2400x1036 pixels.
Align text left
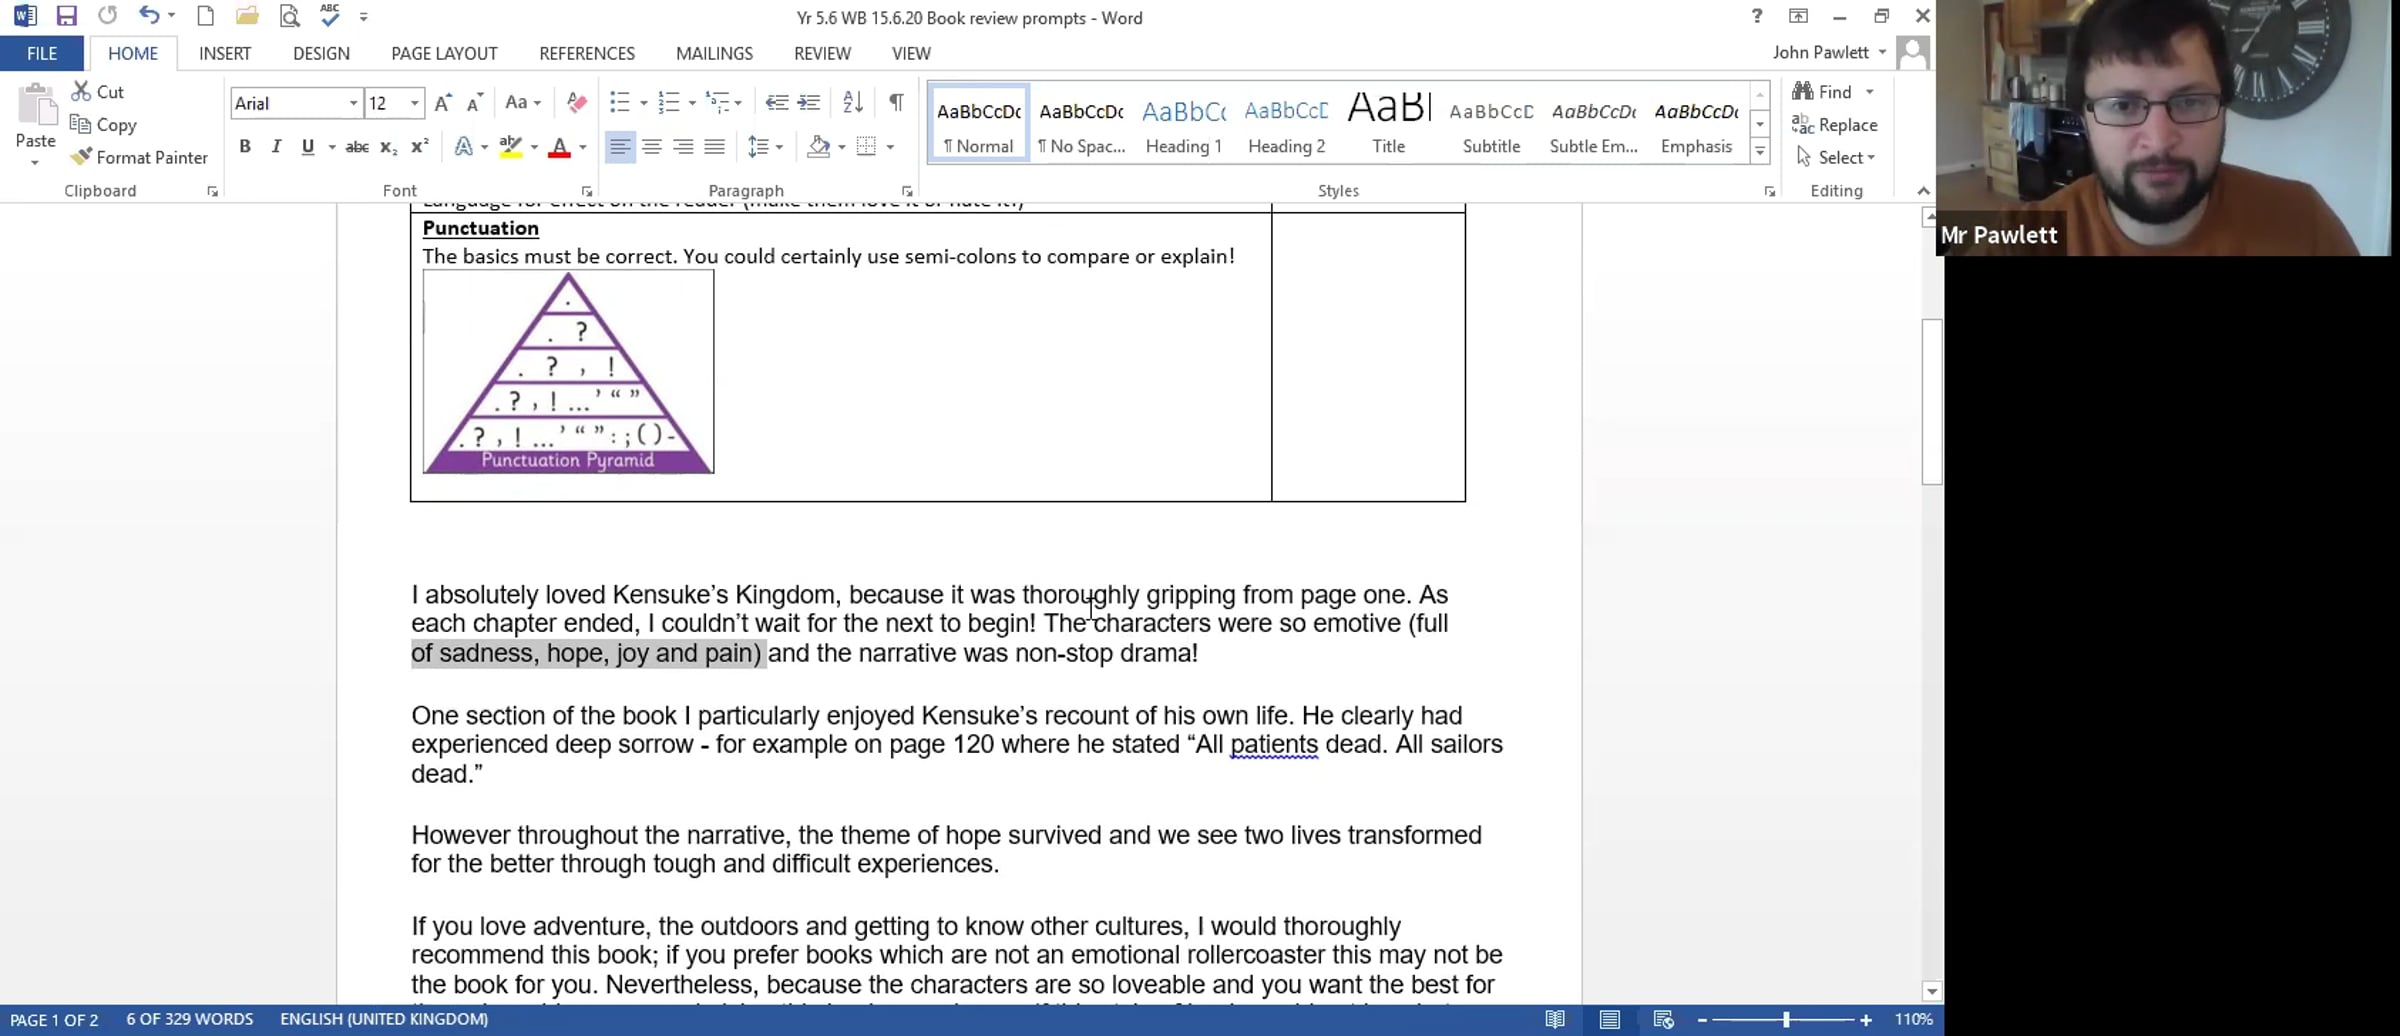[x=620, y=148]
